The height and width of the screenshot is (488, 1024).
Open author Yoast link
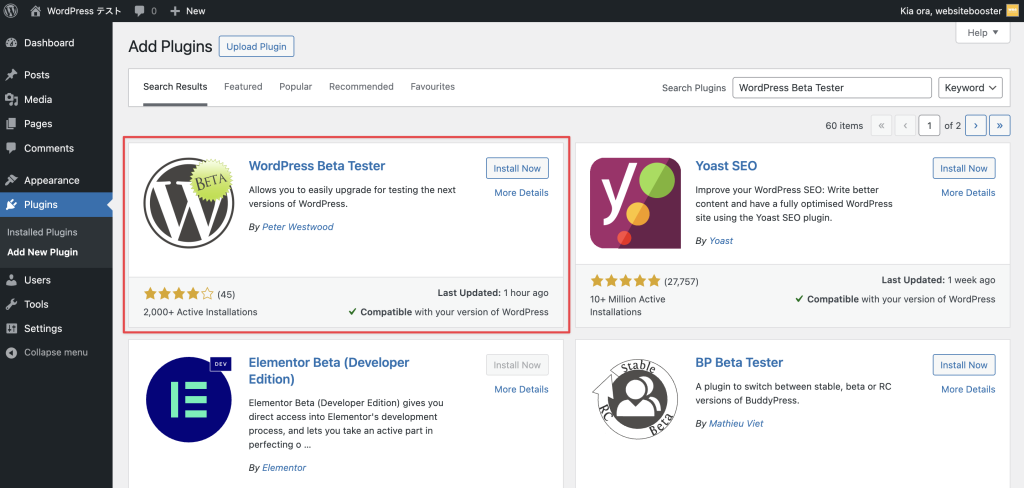coord(721,240)
